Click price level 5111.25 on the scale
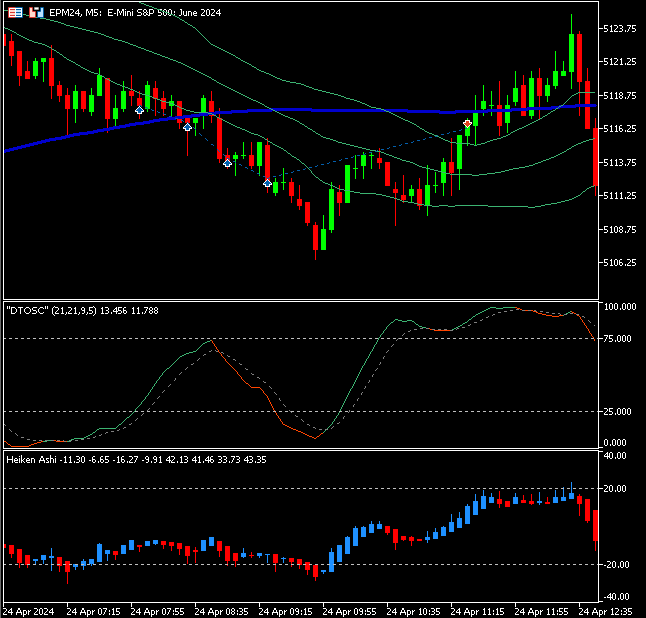646x618 pixels. coord(620,196)
